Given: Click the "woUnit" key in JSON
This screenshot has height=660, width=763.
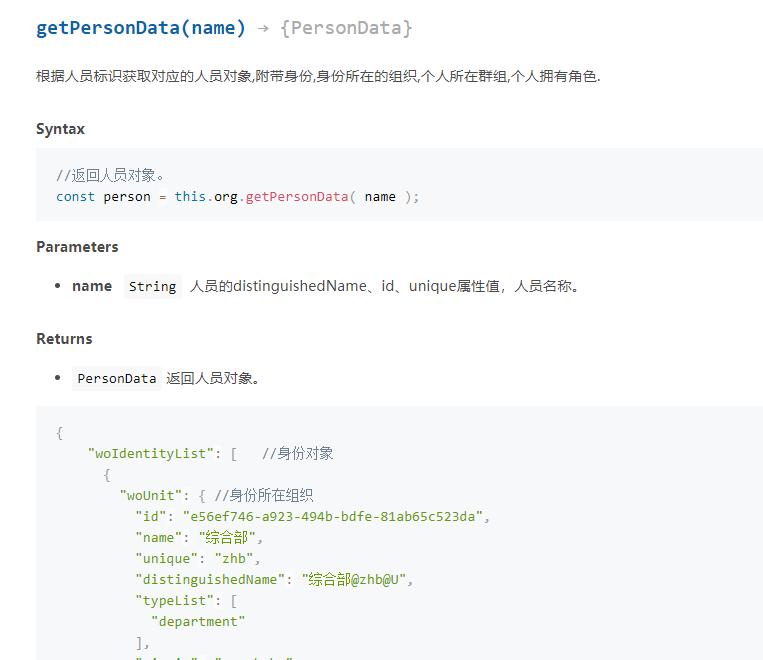Looking at the screenshot, I should tap(153, 495).
